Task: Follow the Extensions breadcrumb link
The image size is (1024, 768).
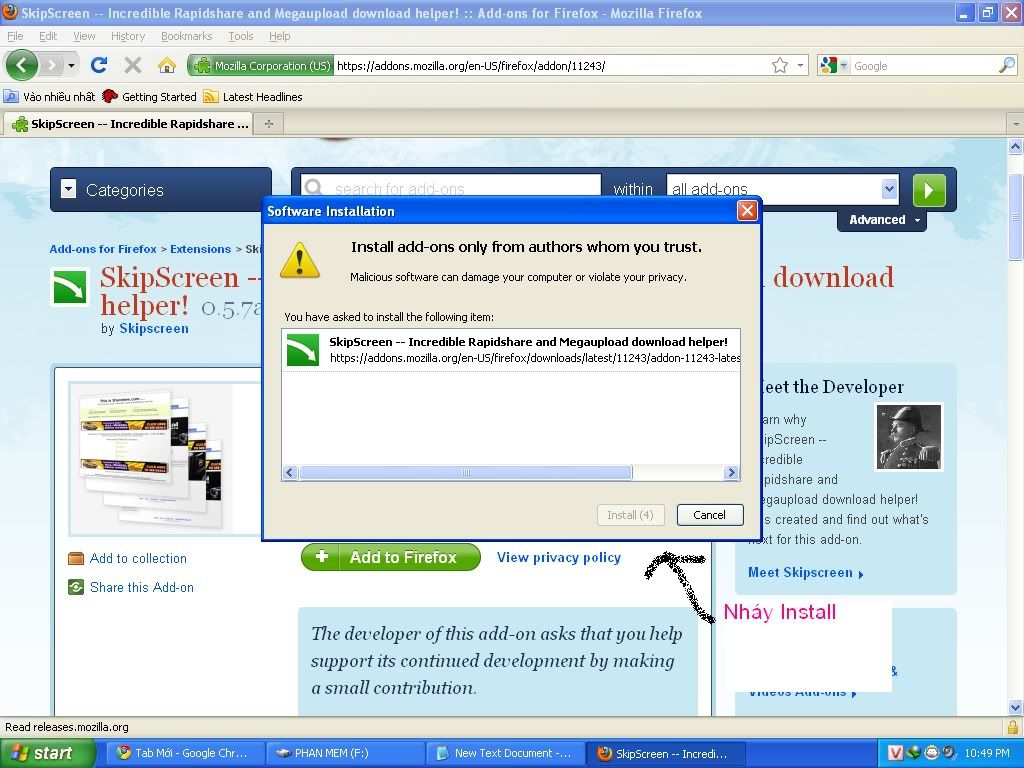Action: (x=200, y=249)
